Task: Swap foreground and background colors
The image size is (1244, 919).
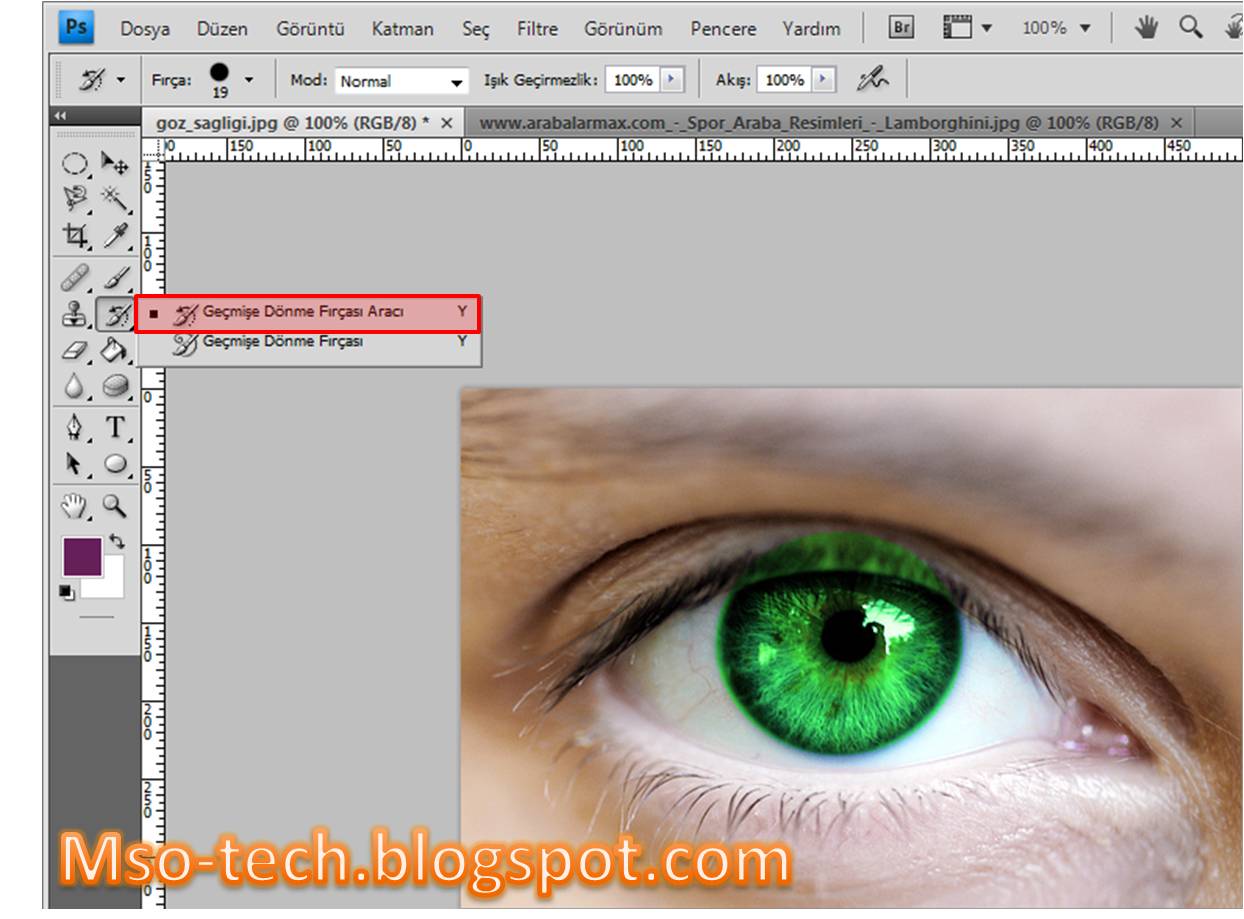Action: (117, 541)
